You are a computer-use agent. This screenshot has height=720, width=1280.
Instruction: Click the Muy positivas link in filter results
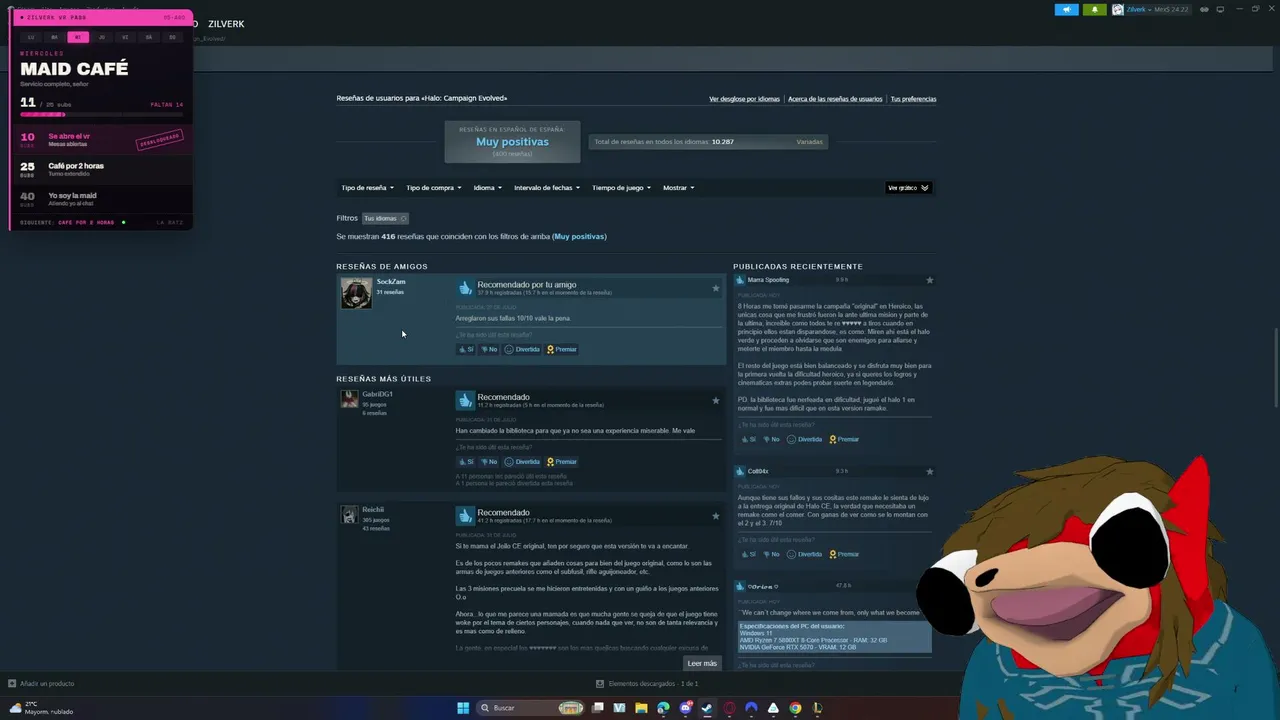point(580,237)
